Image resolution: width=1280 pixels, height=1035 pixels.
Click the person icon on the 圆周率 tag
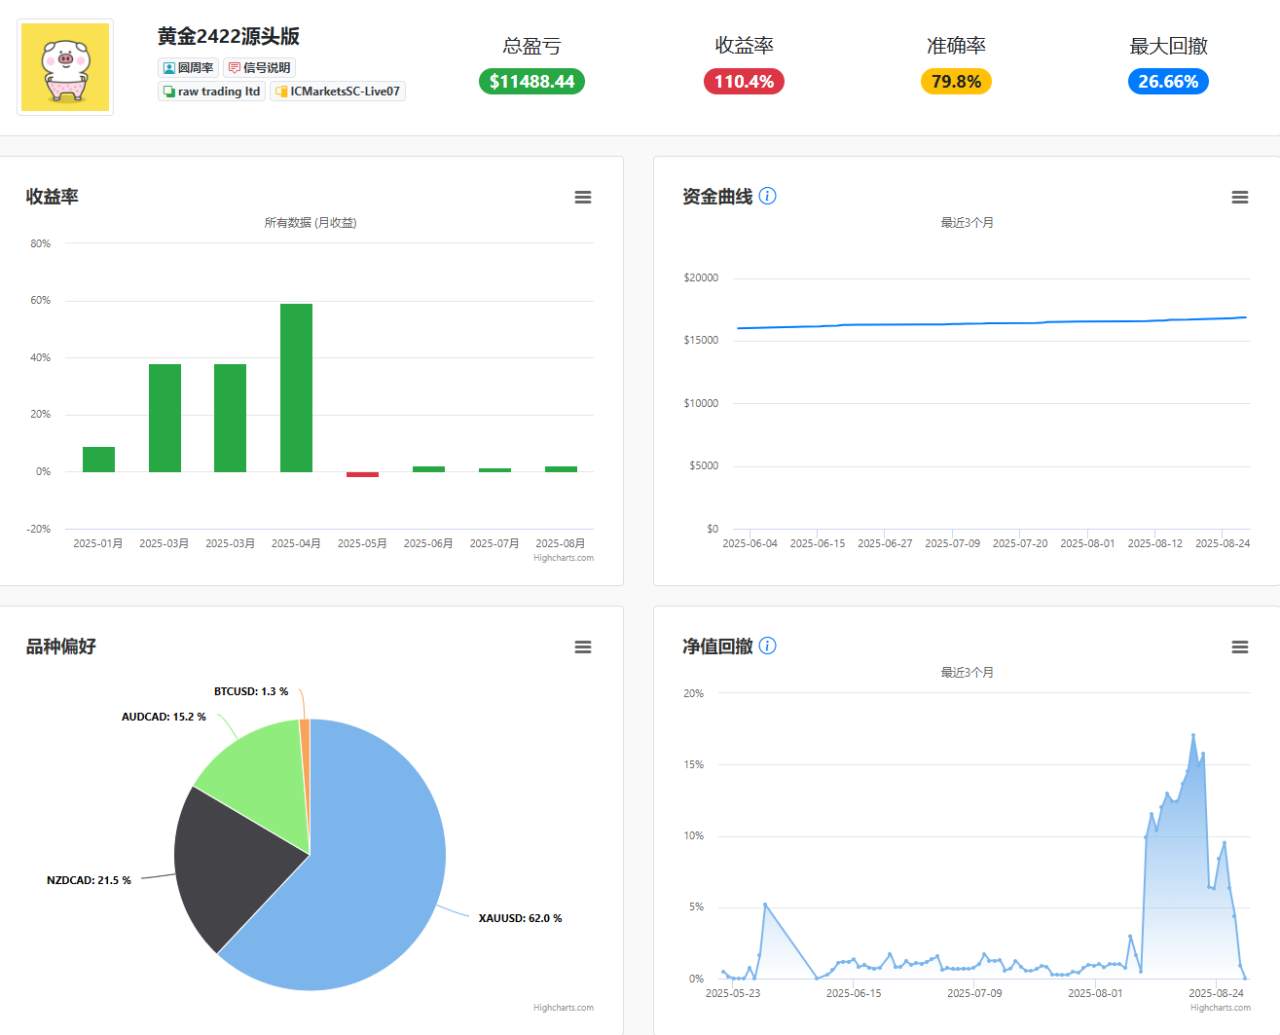click(x=169, y=68)
